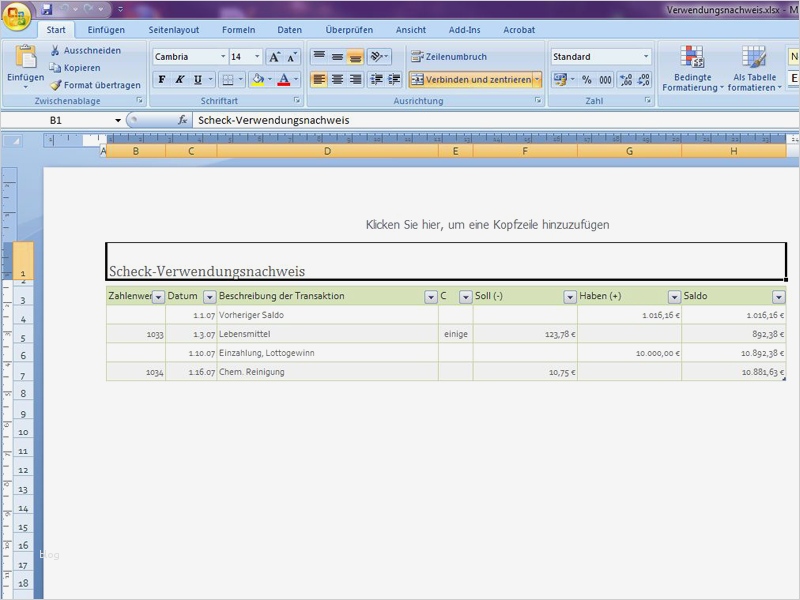Open the Daten tab
800x600 pixels.
pos(289,30)
